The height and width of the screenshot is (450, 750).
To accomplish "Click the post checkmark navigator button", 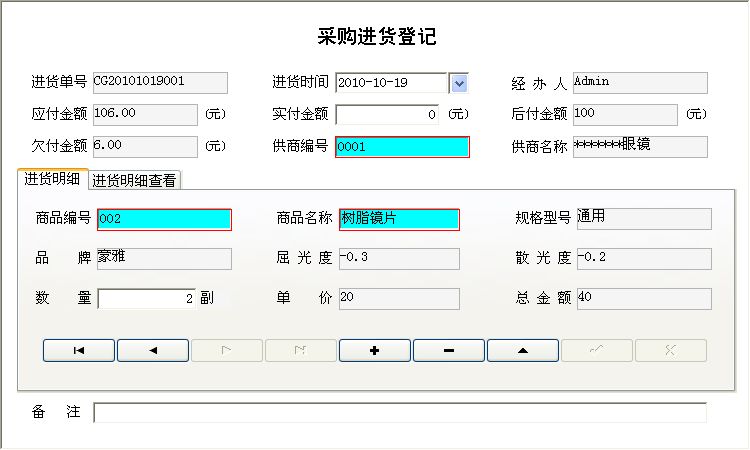I will click(x=597, y=351).
